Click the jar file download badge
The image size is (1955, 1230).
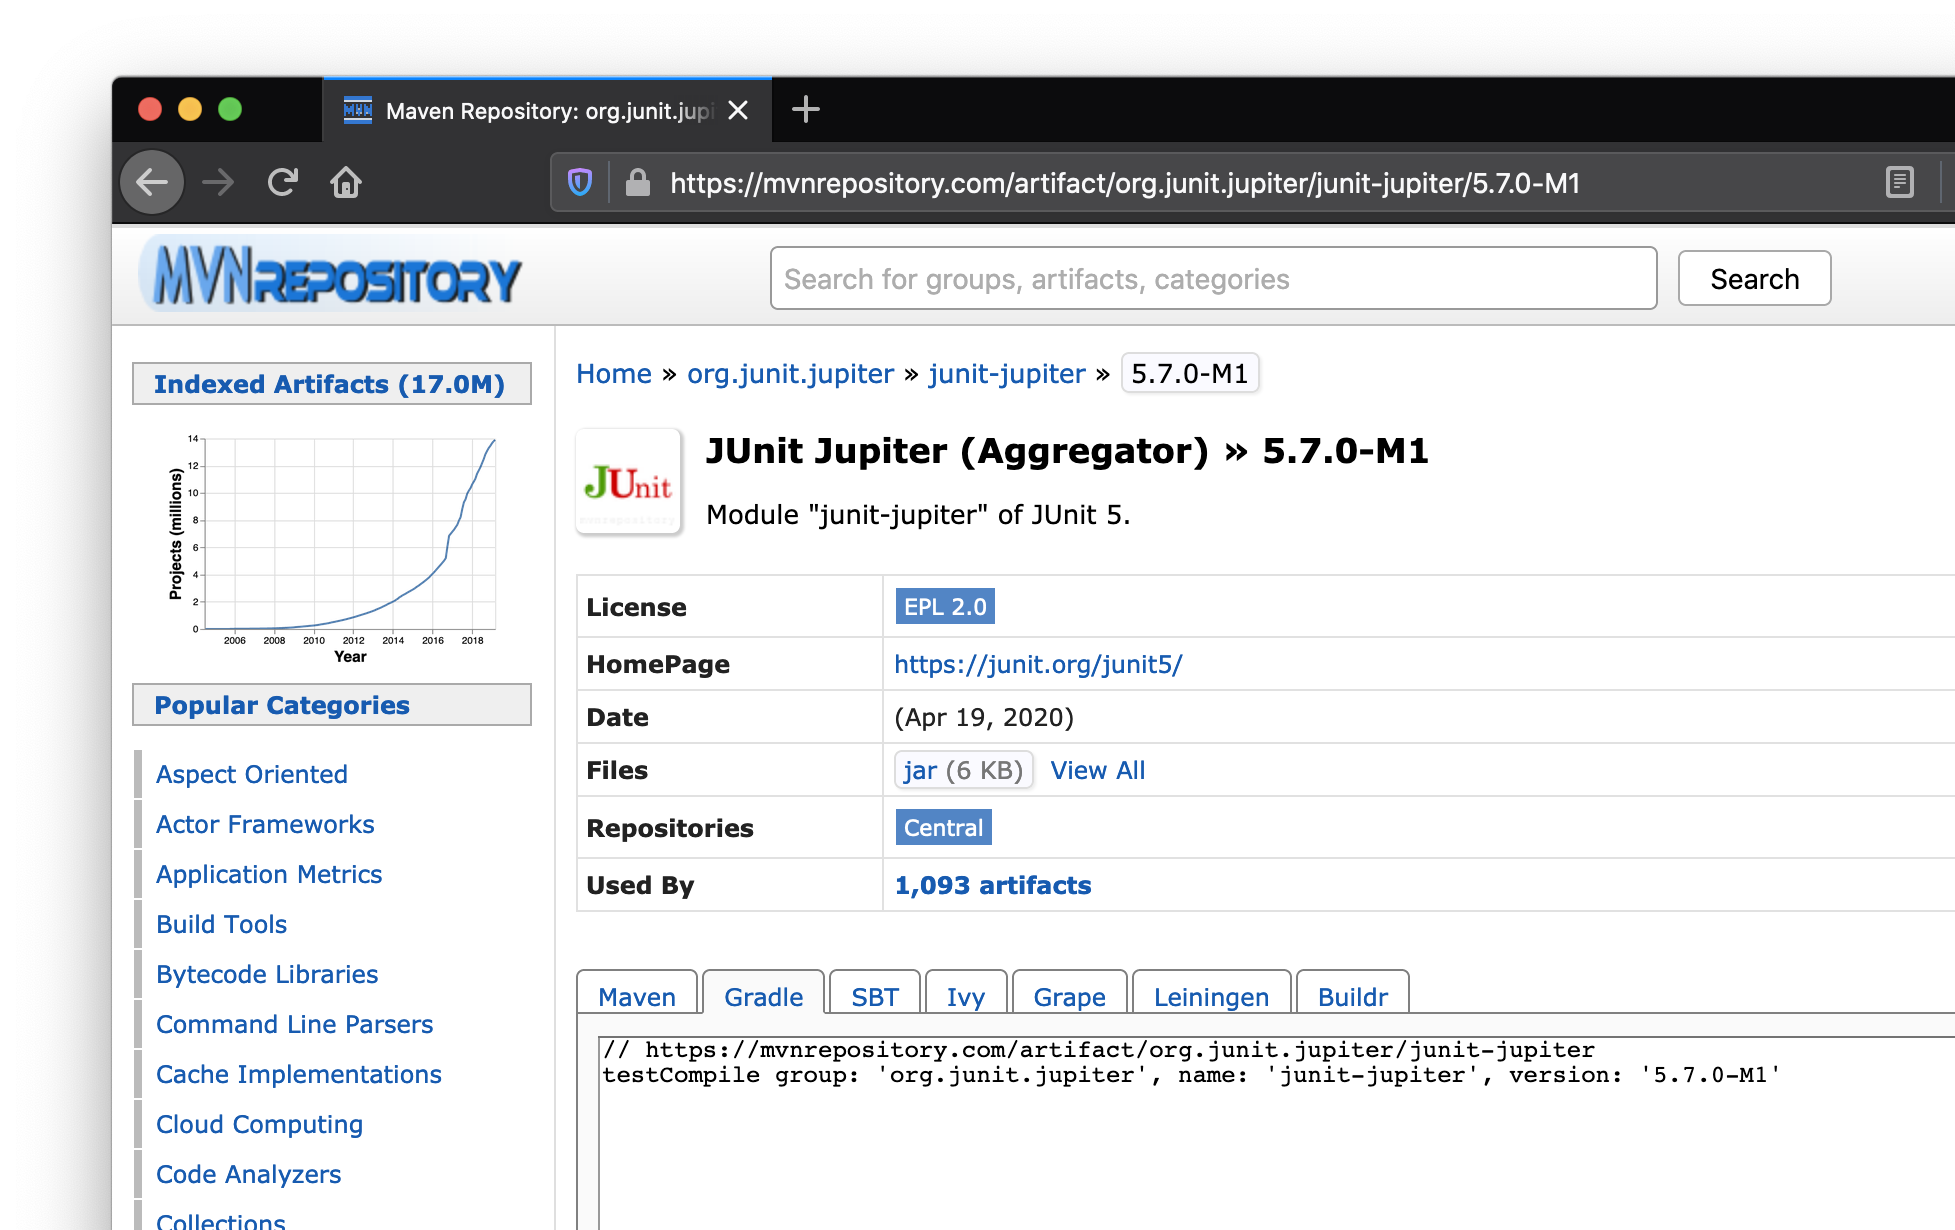point(963,769)
